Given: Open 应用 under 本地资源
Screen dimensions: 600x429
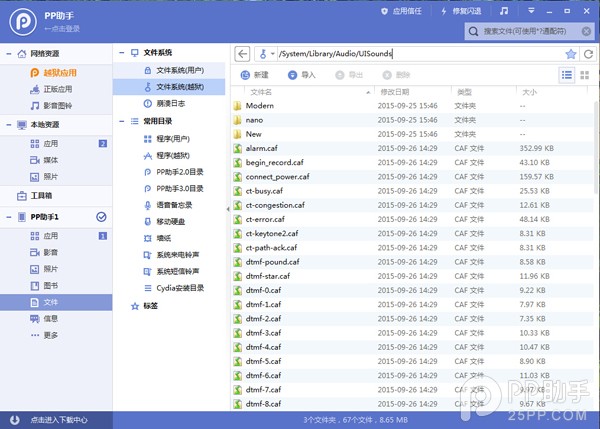Looking at the screenshot, I should (x=56, y=144).
